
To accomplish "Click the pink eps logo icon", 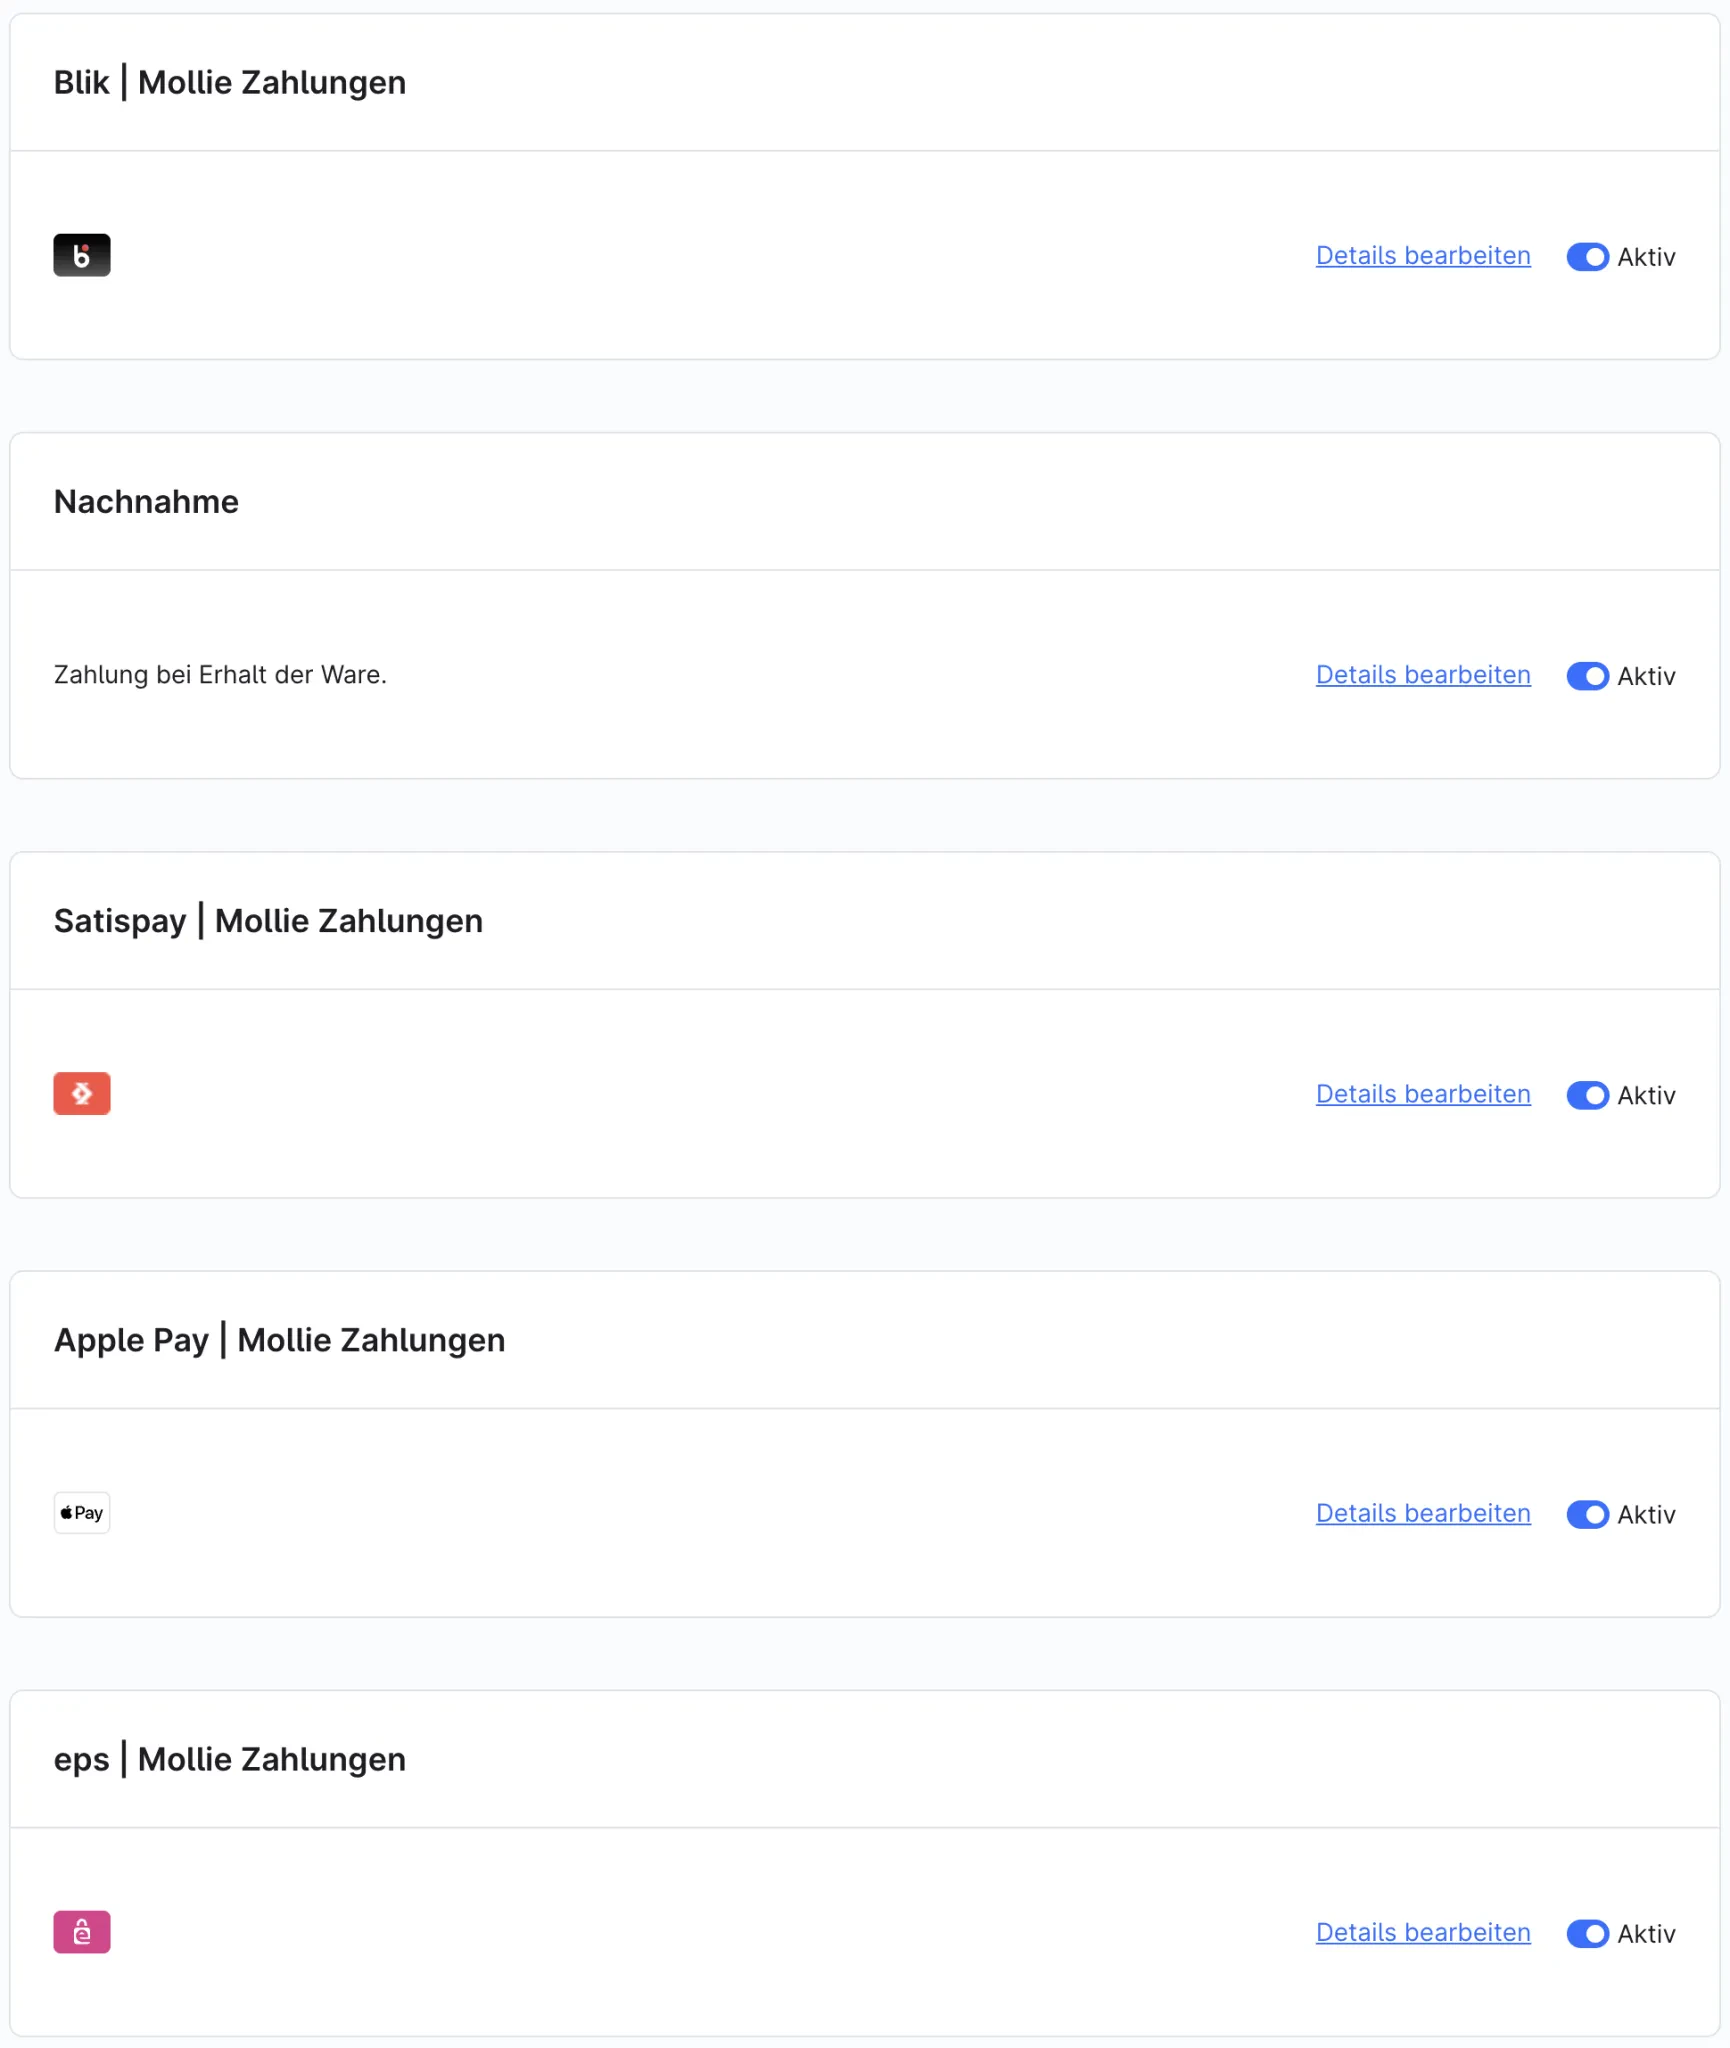I will (82, 1931).
